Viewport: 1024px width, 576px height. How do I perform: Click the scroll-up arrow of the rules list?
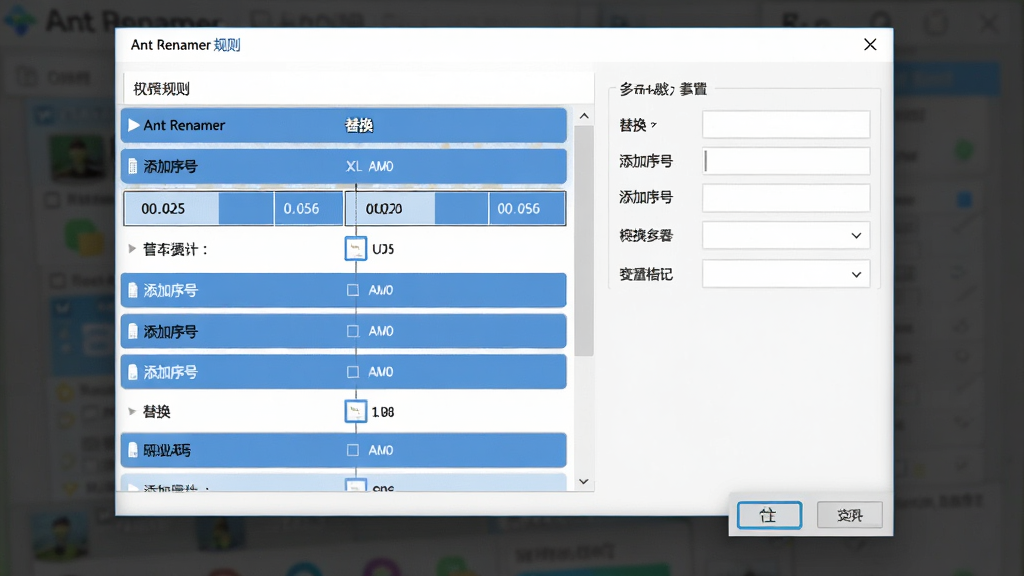click(x=584, y=116)
